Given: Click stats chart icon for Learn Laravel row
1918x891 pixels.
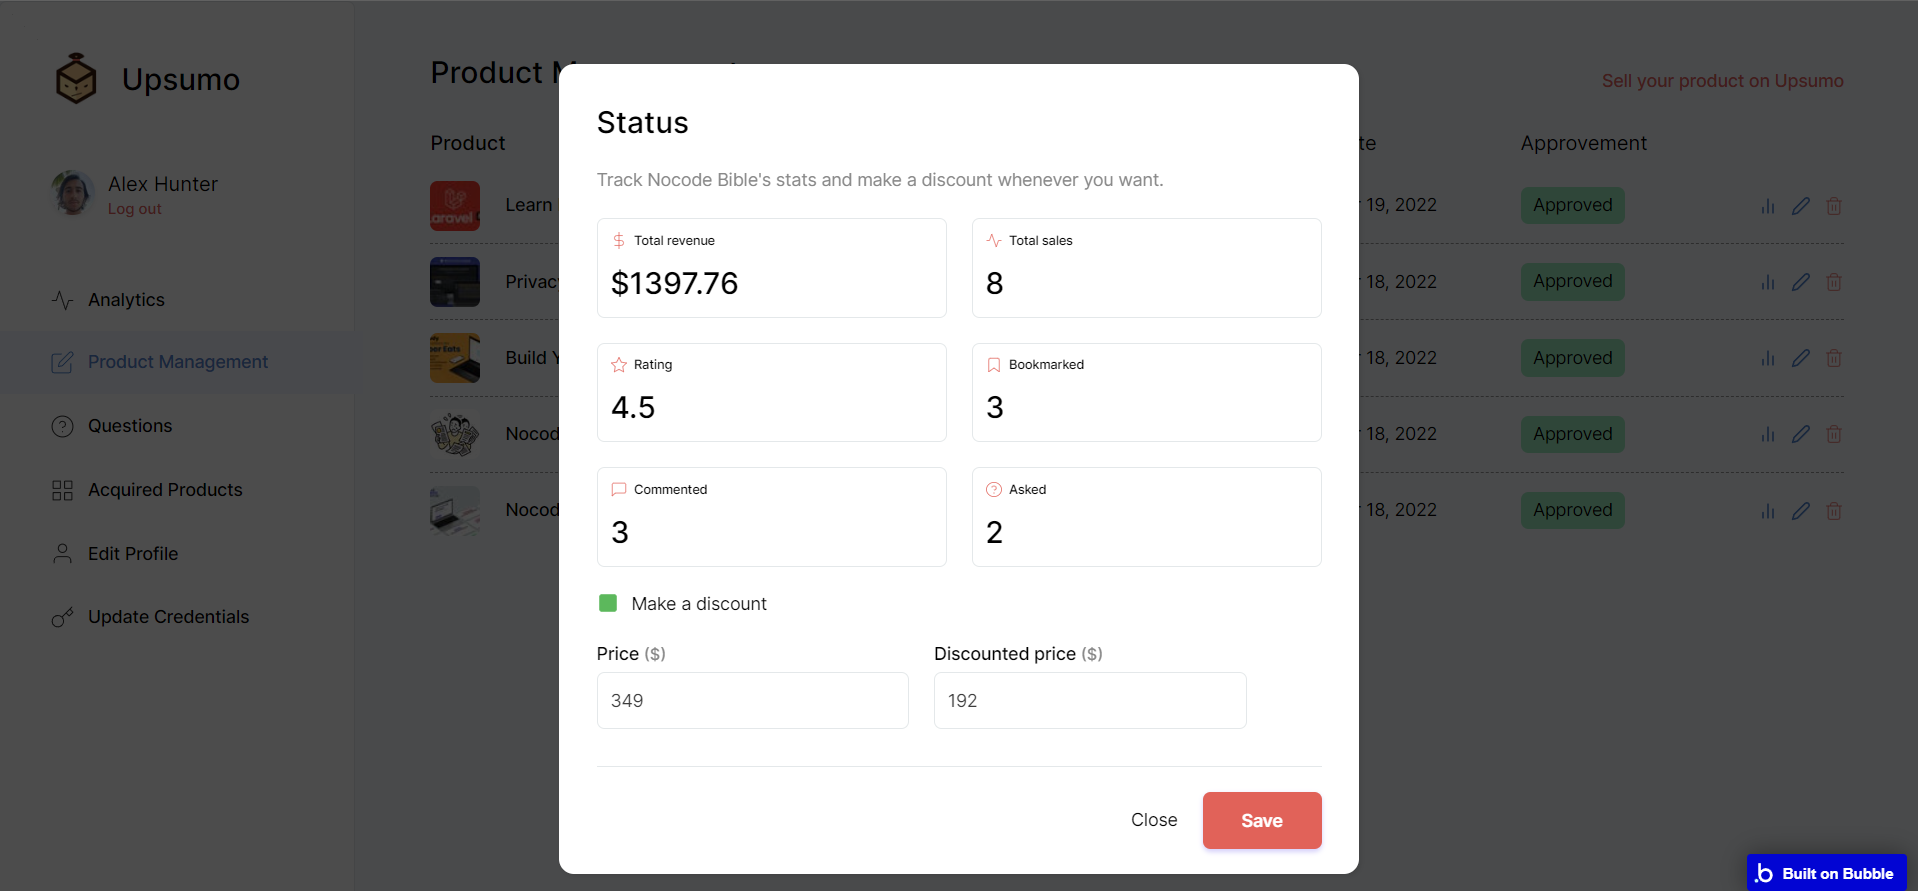Looking at the screenshot, I should pyautogui.click(x=1768, y=206).
